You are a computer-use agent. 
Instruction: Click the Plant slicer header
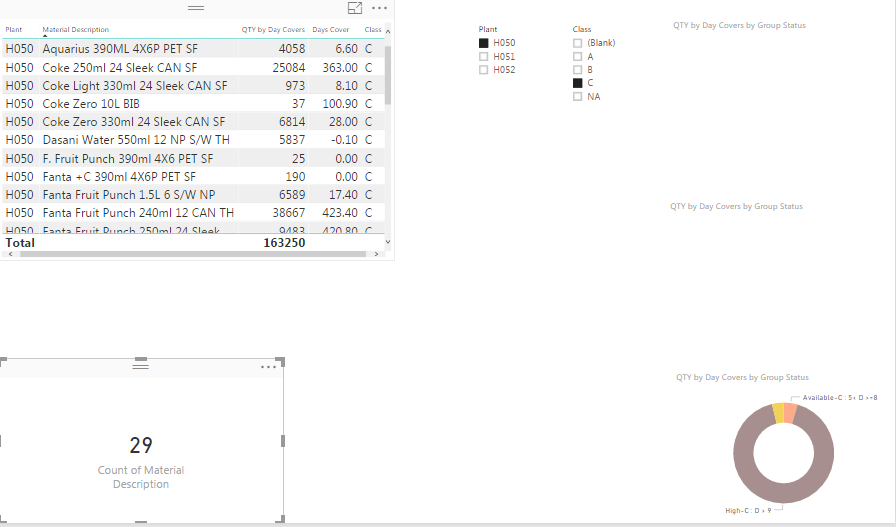pyautogui.click(x=488, y=29)
